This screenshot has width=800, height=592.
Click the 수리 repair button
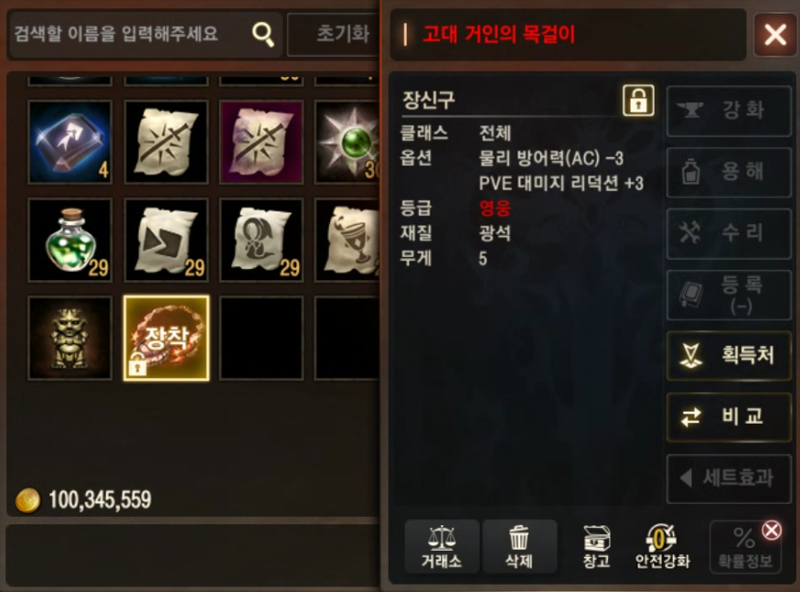tap(729, 233)
